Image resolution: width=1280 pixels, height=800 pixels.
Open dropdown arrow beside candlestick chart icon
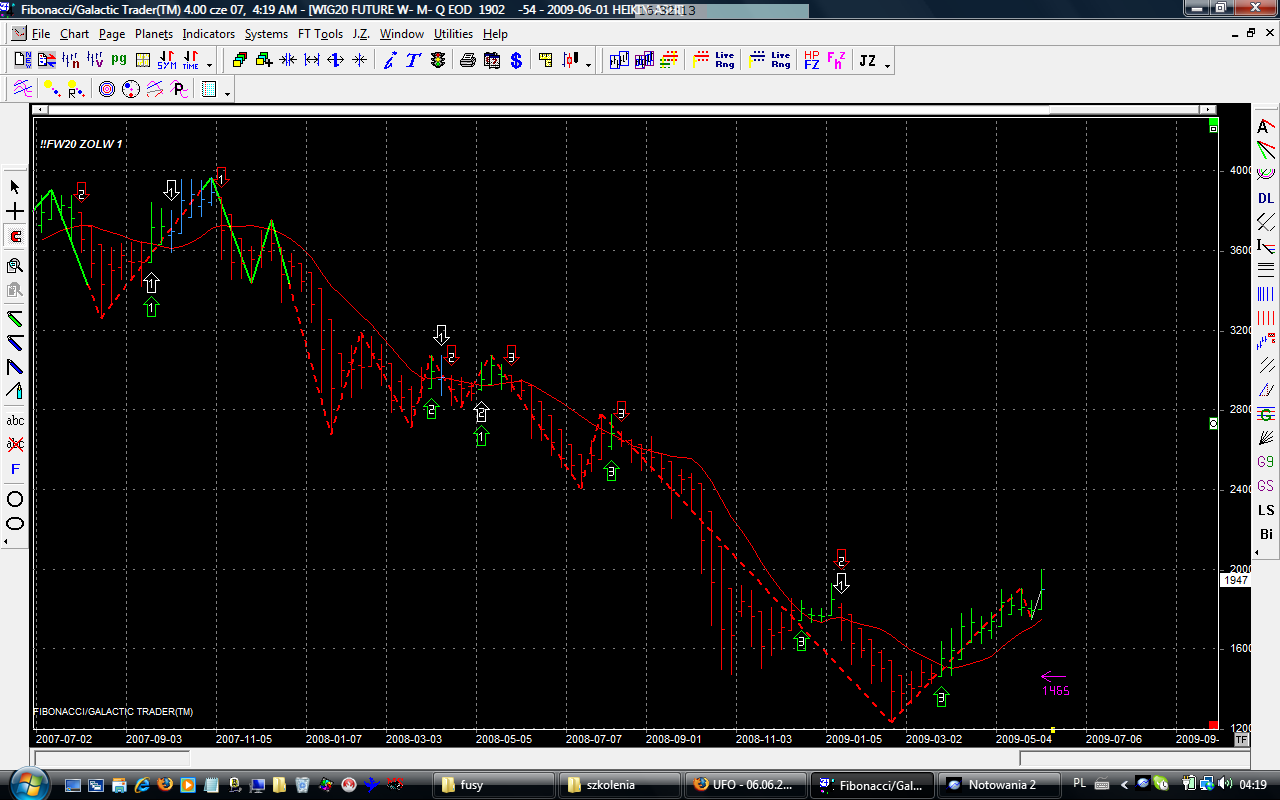pos(588,65)
